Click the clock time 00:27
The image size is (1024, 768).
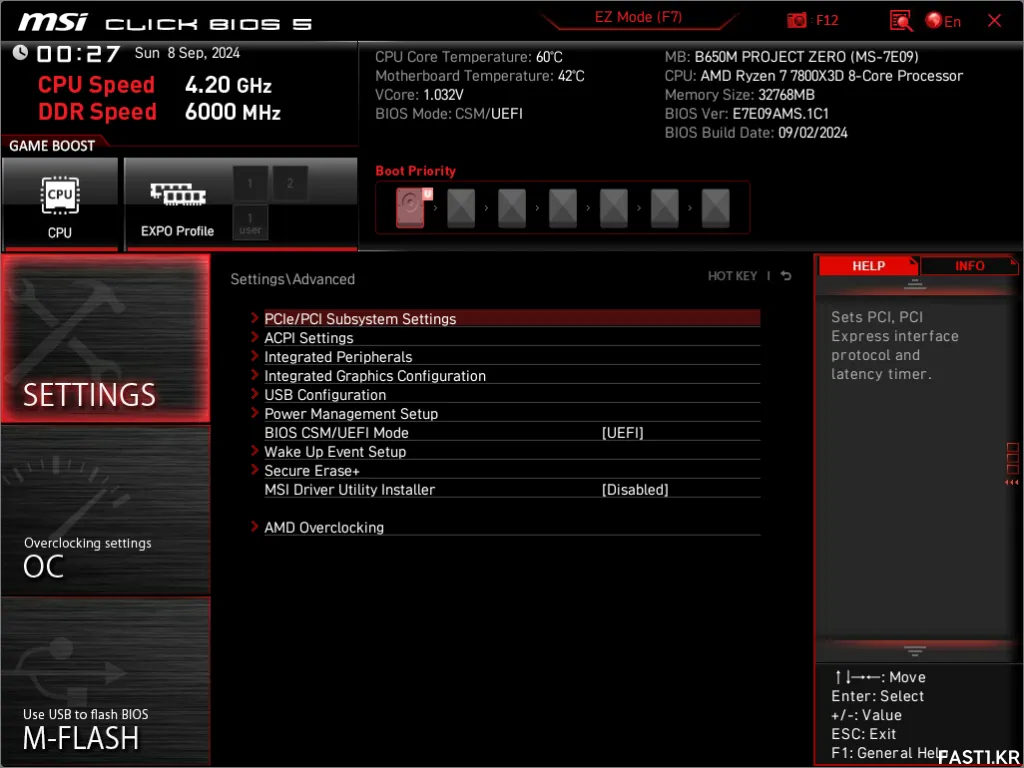coord(78,54)
